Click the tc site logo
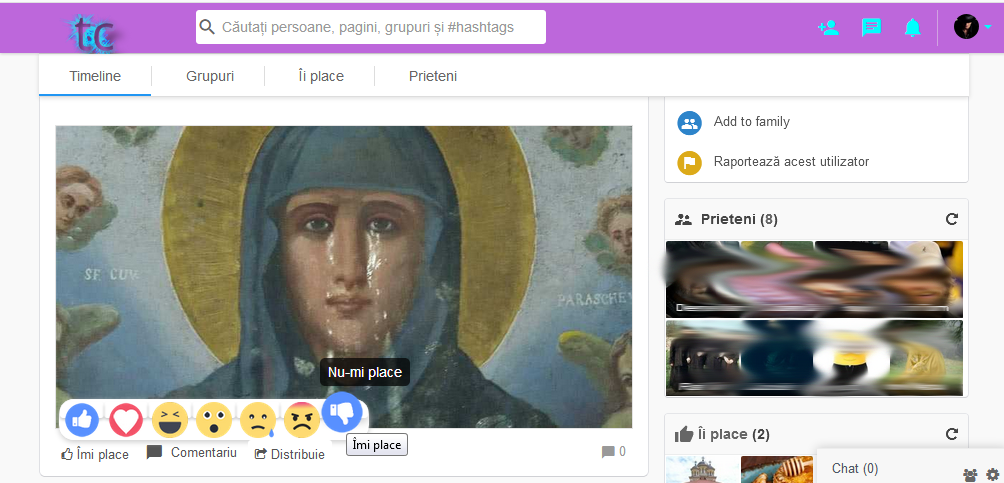 pyautogui.click(x=92, y=33)
